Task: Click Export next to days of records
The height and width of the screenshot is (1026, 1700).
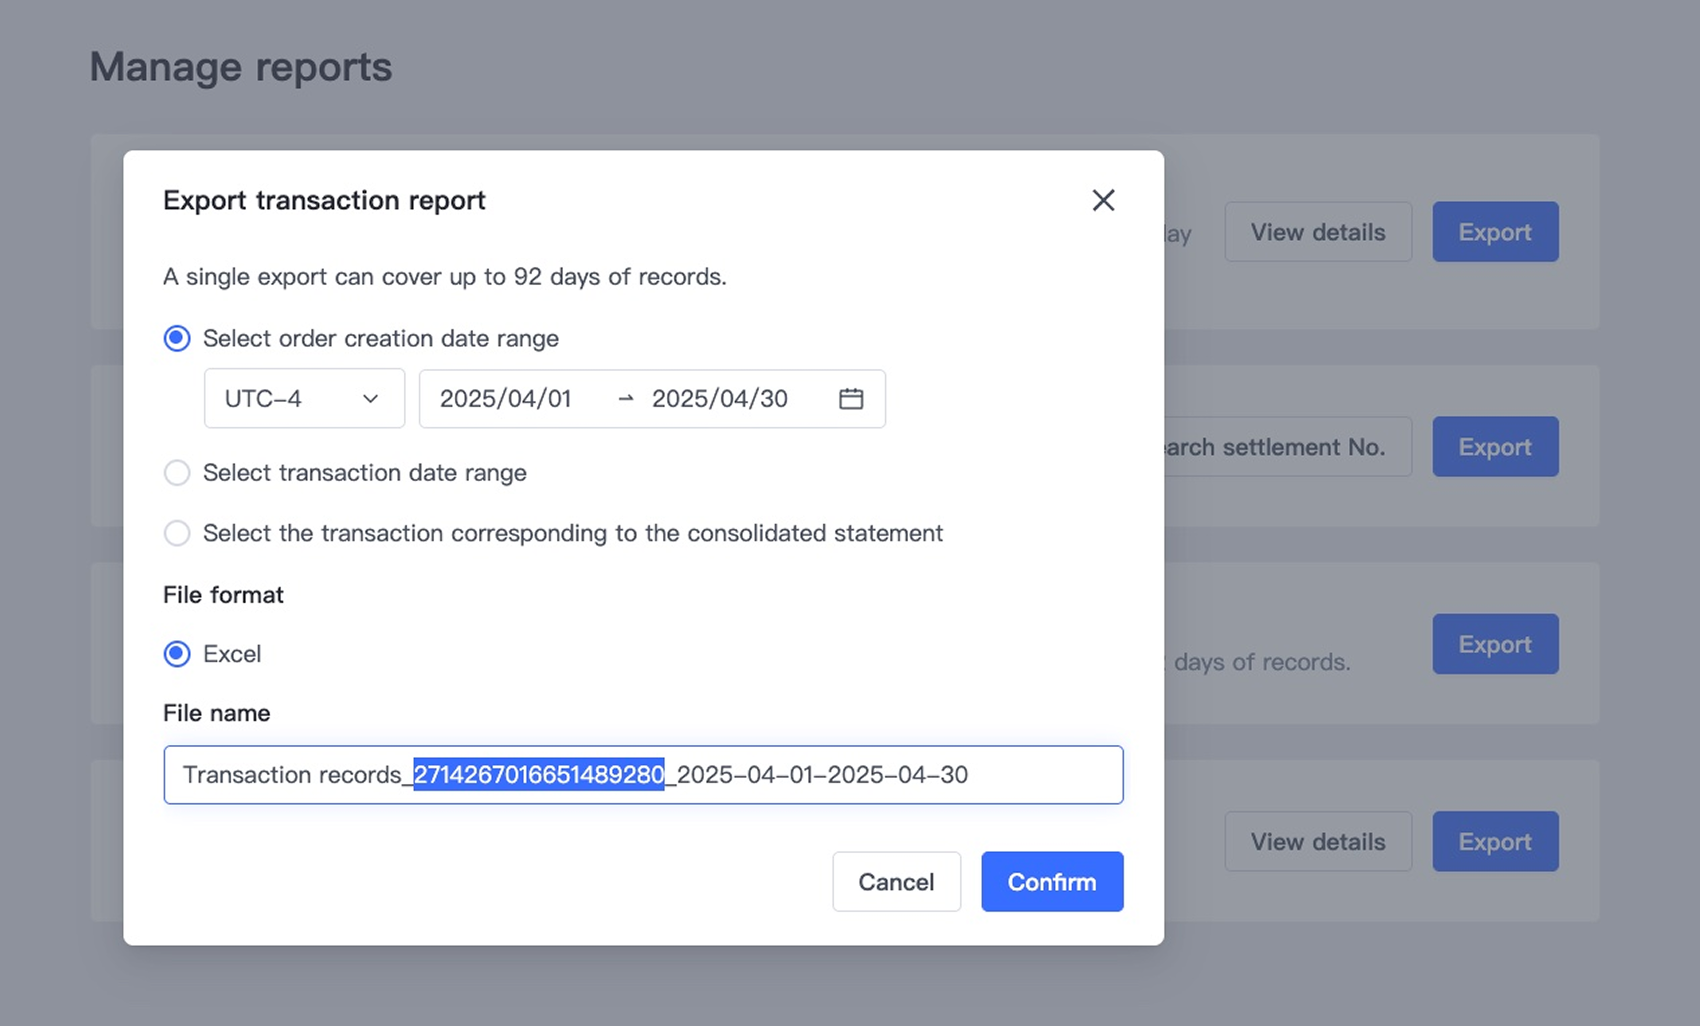Action: coord(1495,644)
